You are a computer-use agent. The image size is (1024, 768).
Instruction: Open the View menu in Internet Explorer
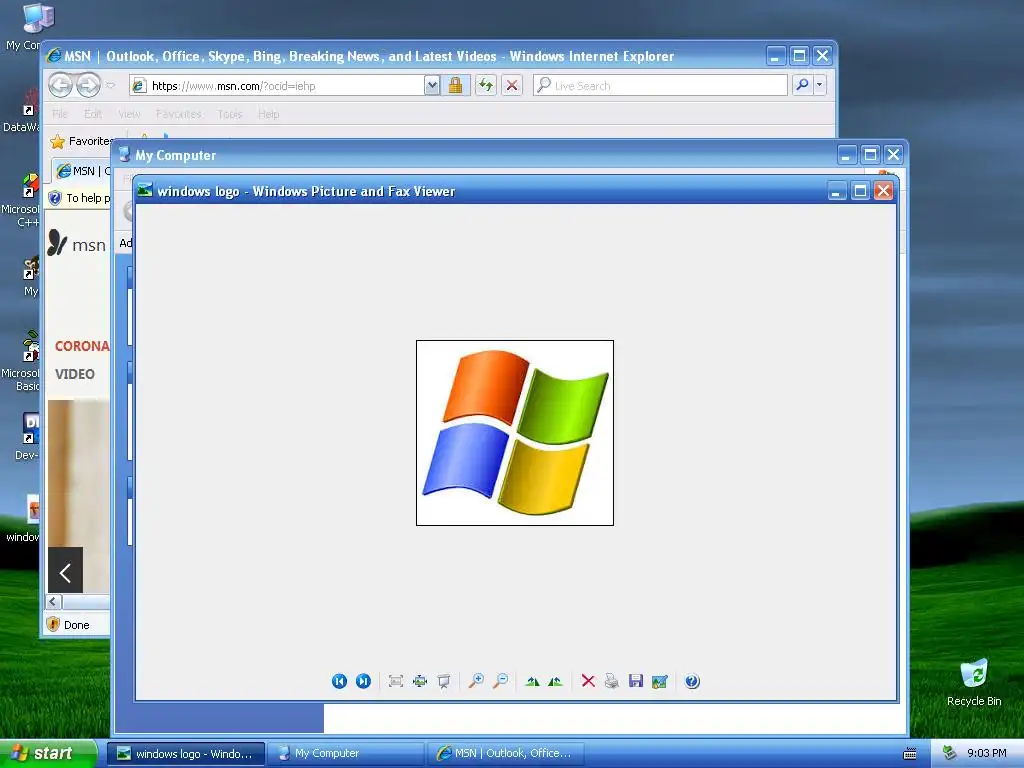(129, 114)
